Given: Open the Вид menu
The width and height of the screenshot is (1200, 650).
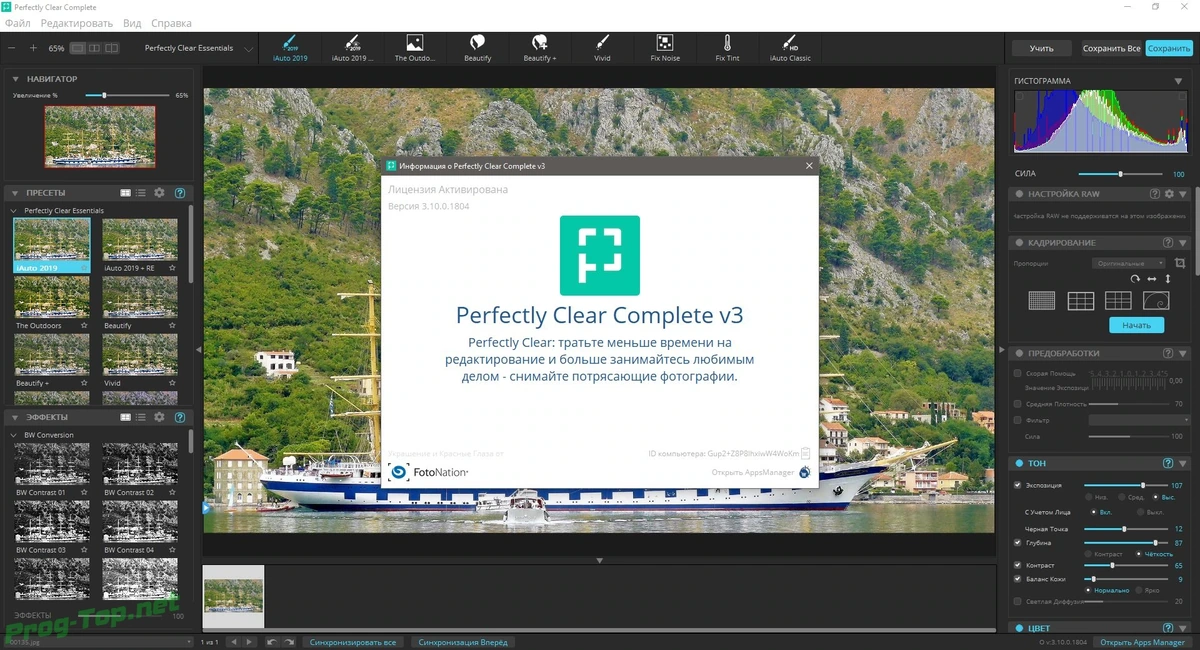Looking at the screenshot, I should point(132,23).
